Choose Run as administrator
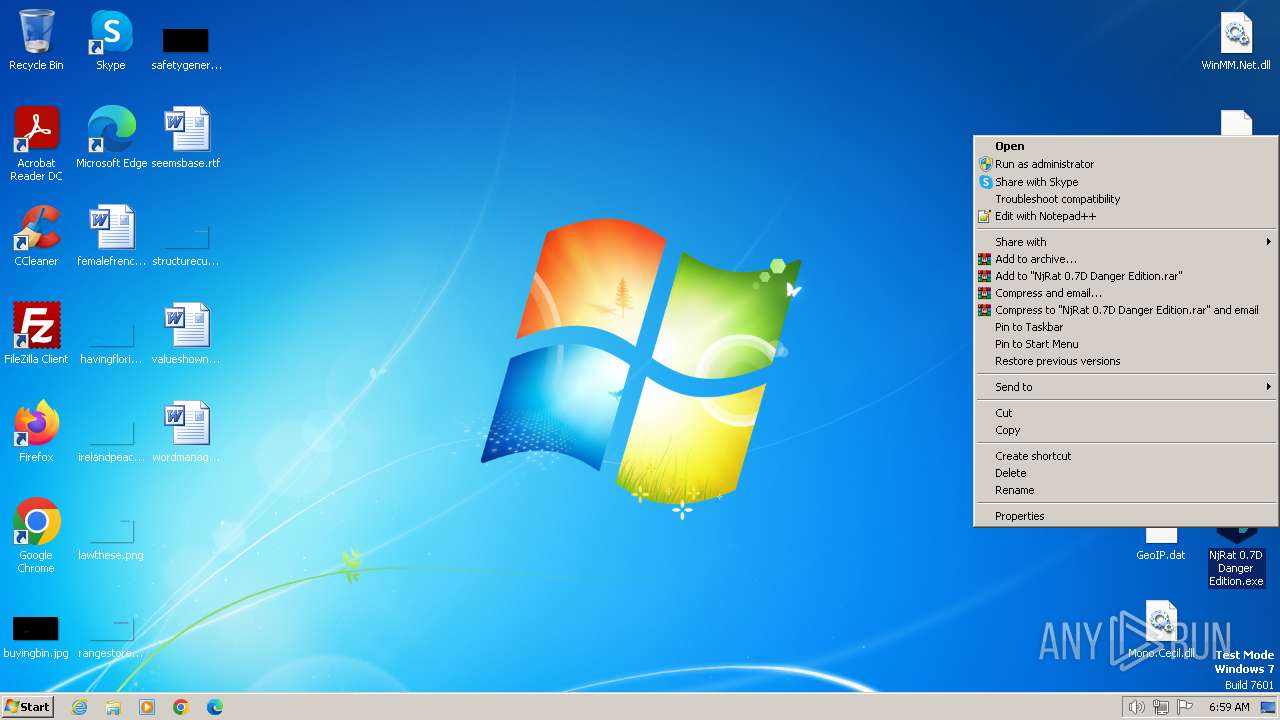The height and width of the screenshot is (720, 1280). (1126, 164)
